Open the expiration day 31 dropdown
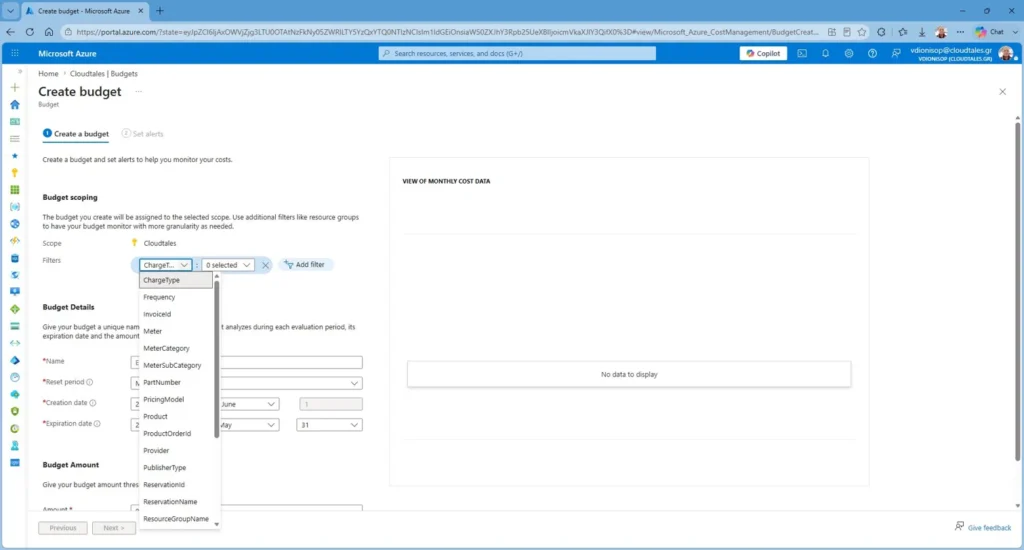The height and width of the screenshot is (550, 1024). pos(329,425)
